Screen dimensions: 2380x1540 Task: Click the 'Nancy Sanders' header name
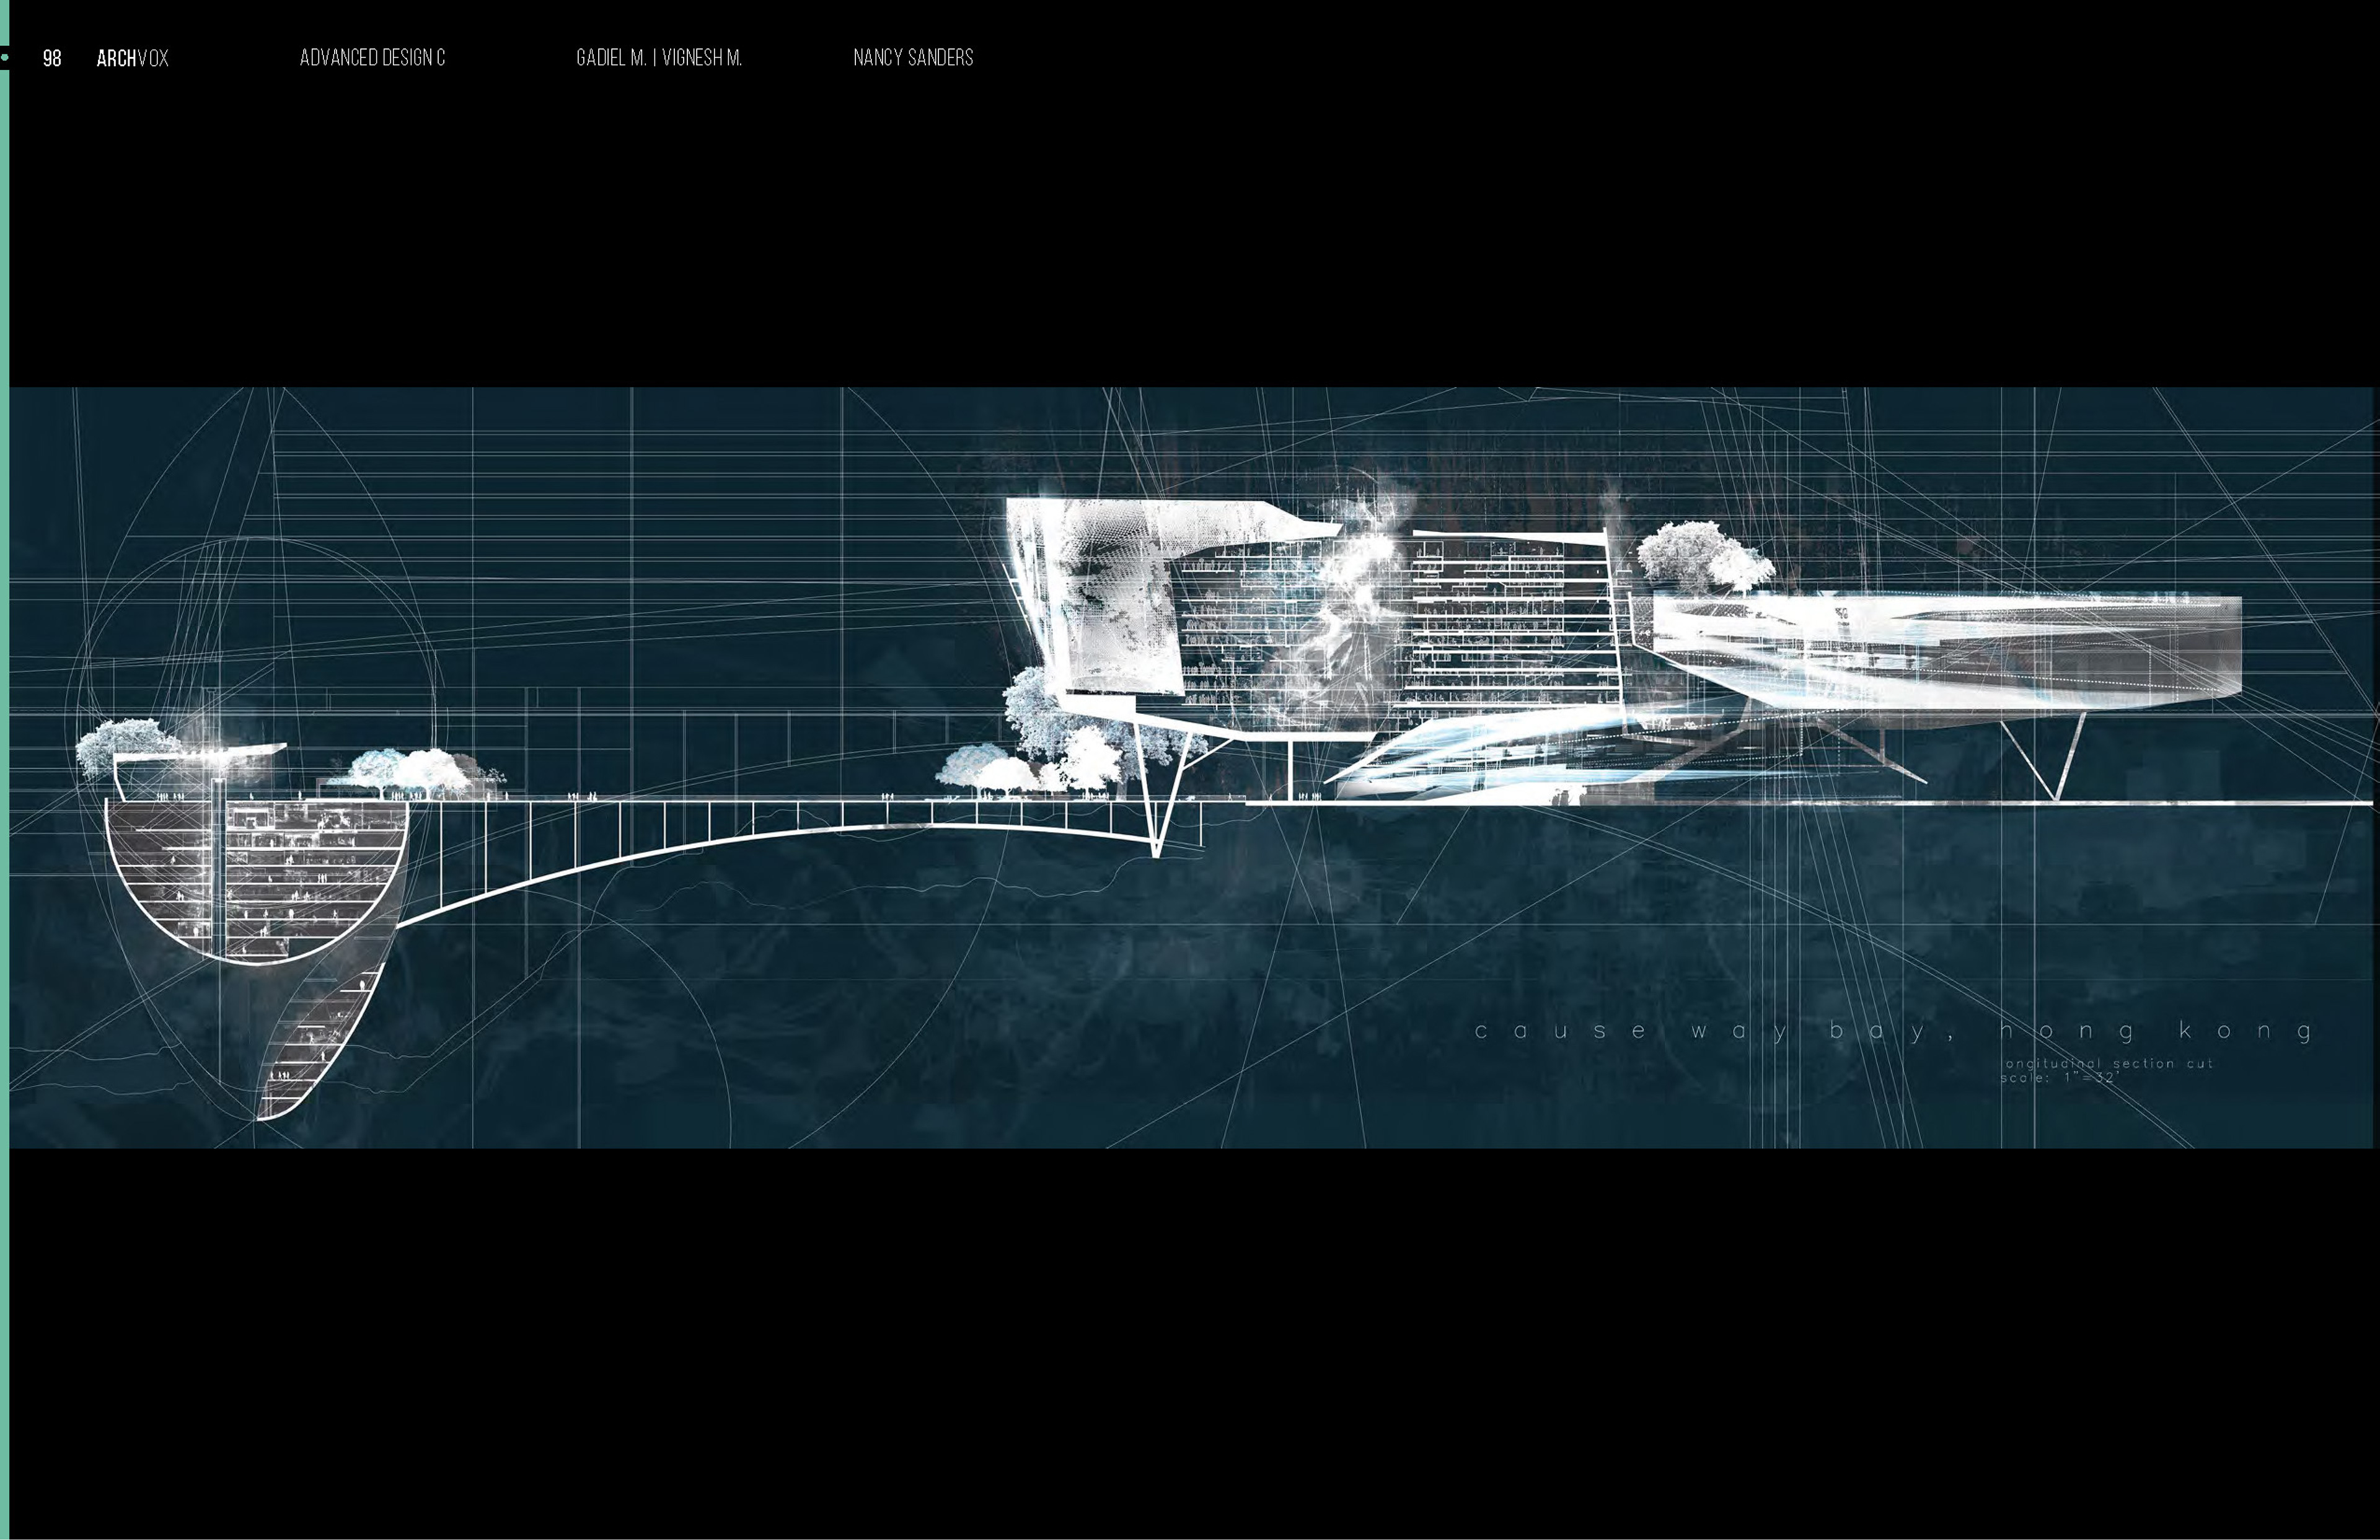(x=913, y=58)
